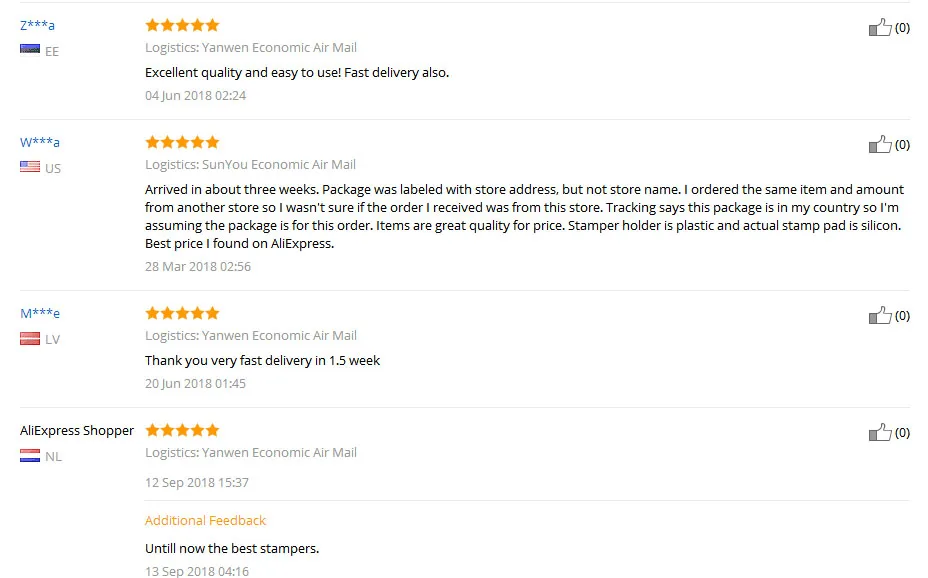This screenshot has width=928, height=578.
Task: Click the Netherlands flag icon
Action: [30, 456]
